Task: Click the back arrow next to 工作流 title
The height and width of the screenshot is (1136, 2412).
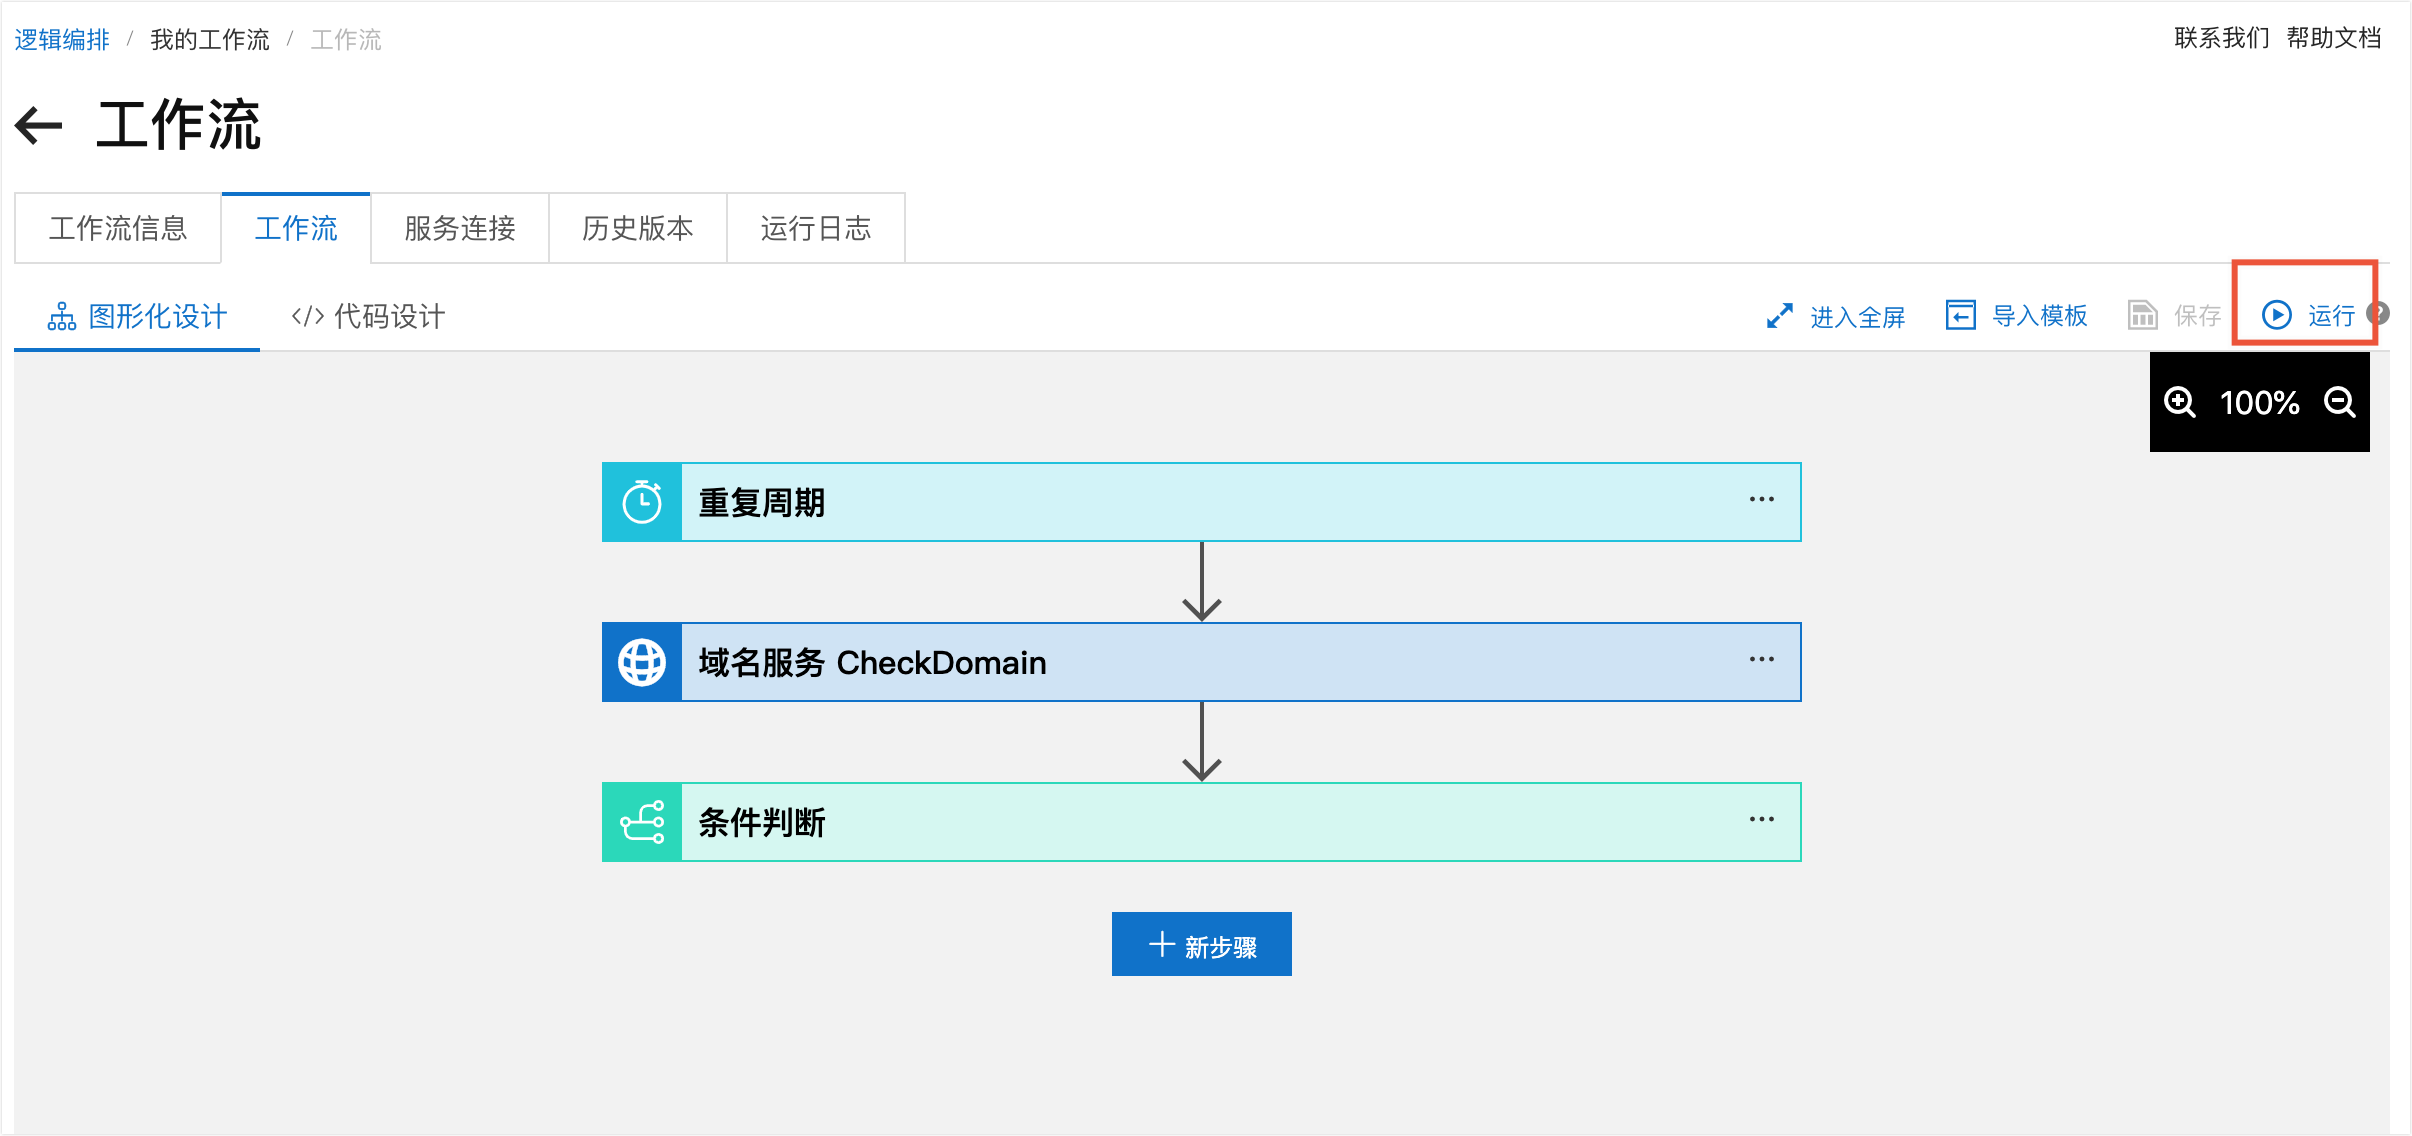Action: click(x=39, y=126)
